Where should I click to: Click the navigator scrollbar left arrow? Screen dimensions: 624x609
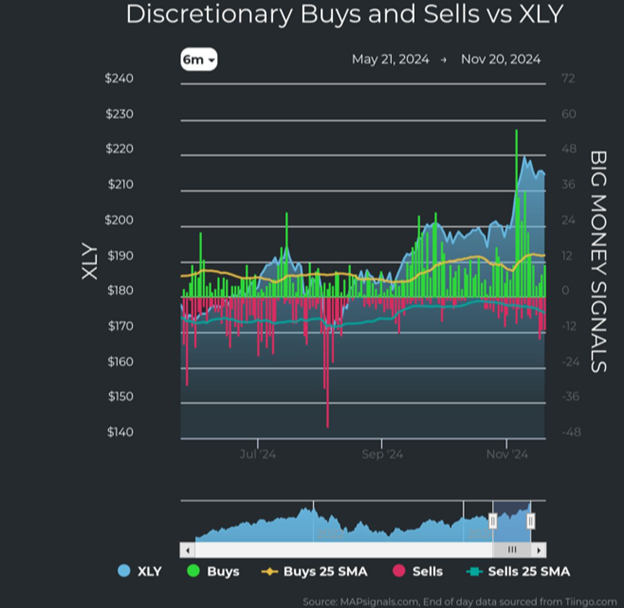click(x=186, y=549)
